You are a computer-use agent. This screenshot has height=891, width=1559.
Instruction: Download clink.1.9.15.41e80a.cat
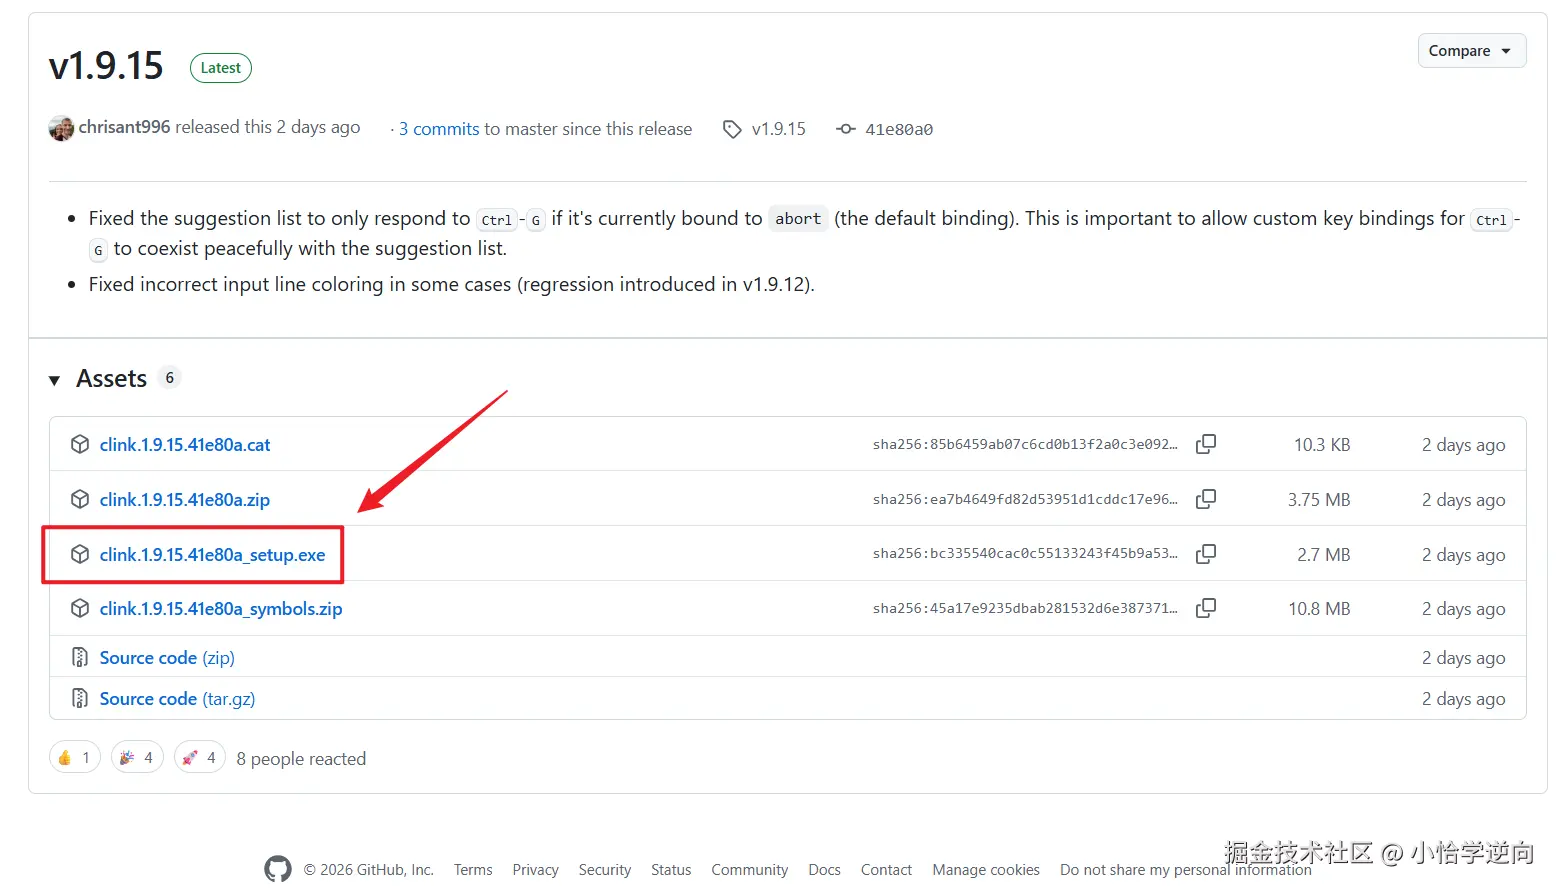click(185, 445)
